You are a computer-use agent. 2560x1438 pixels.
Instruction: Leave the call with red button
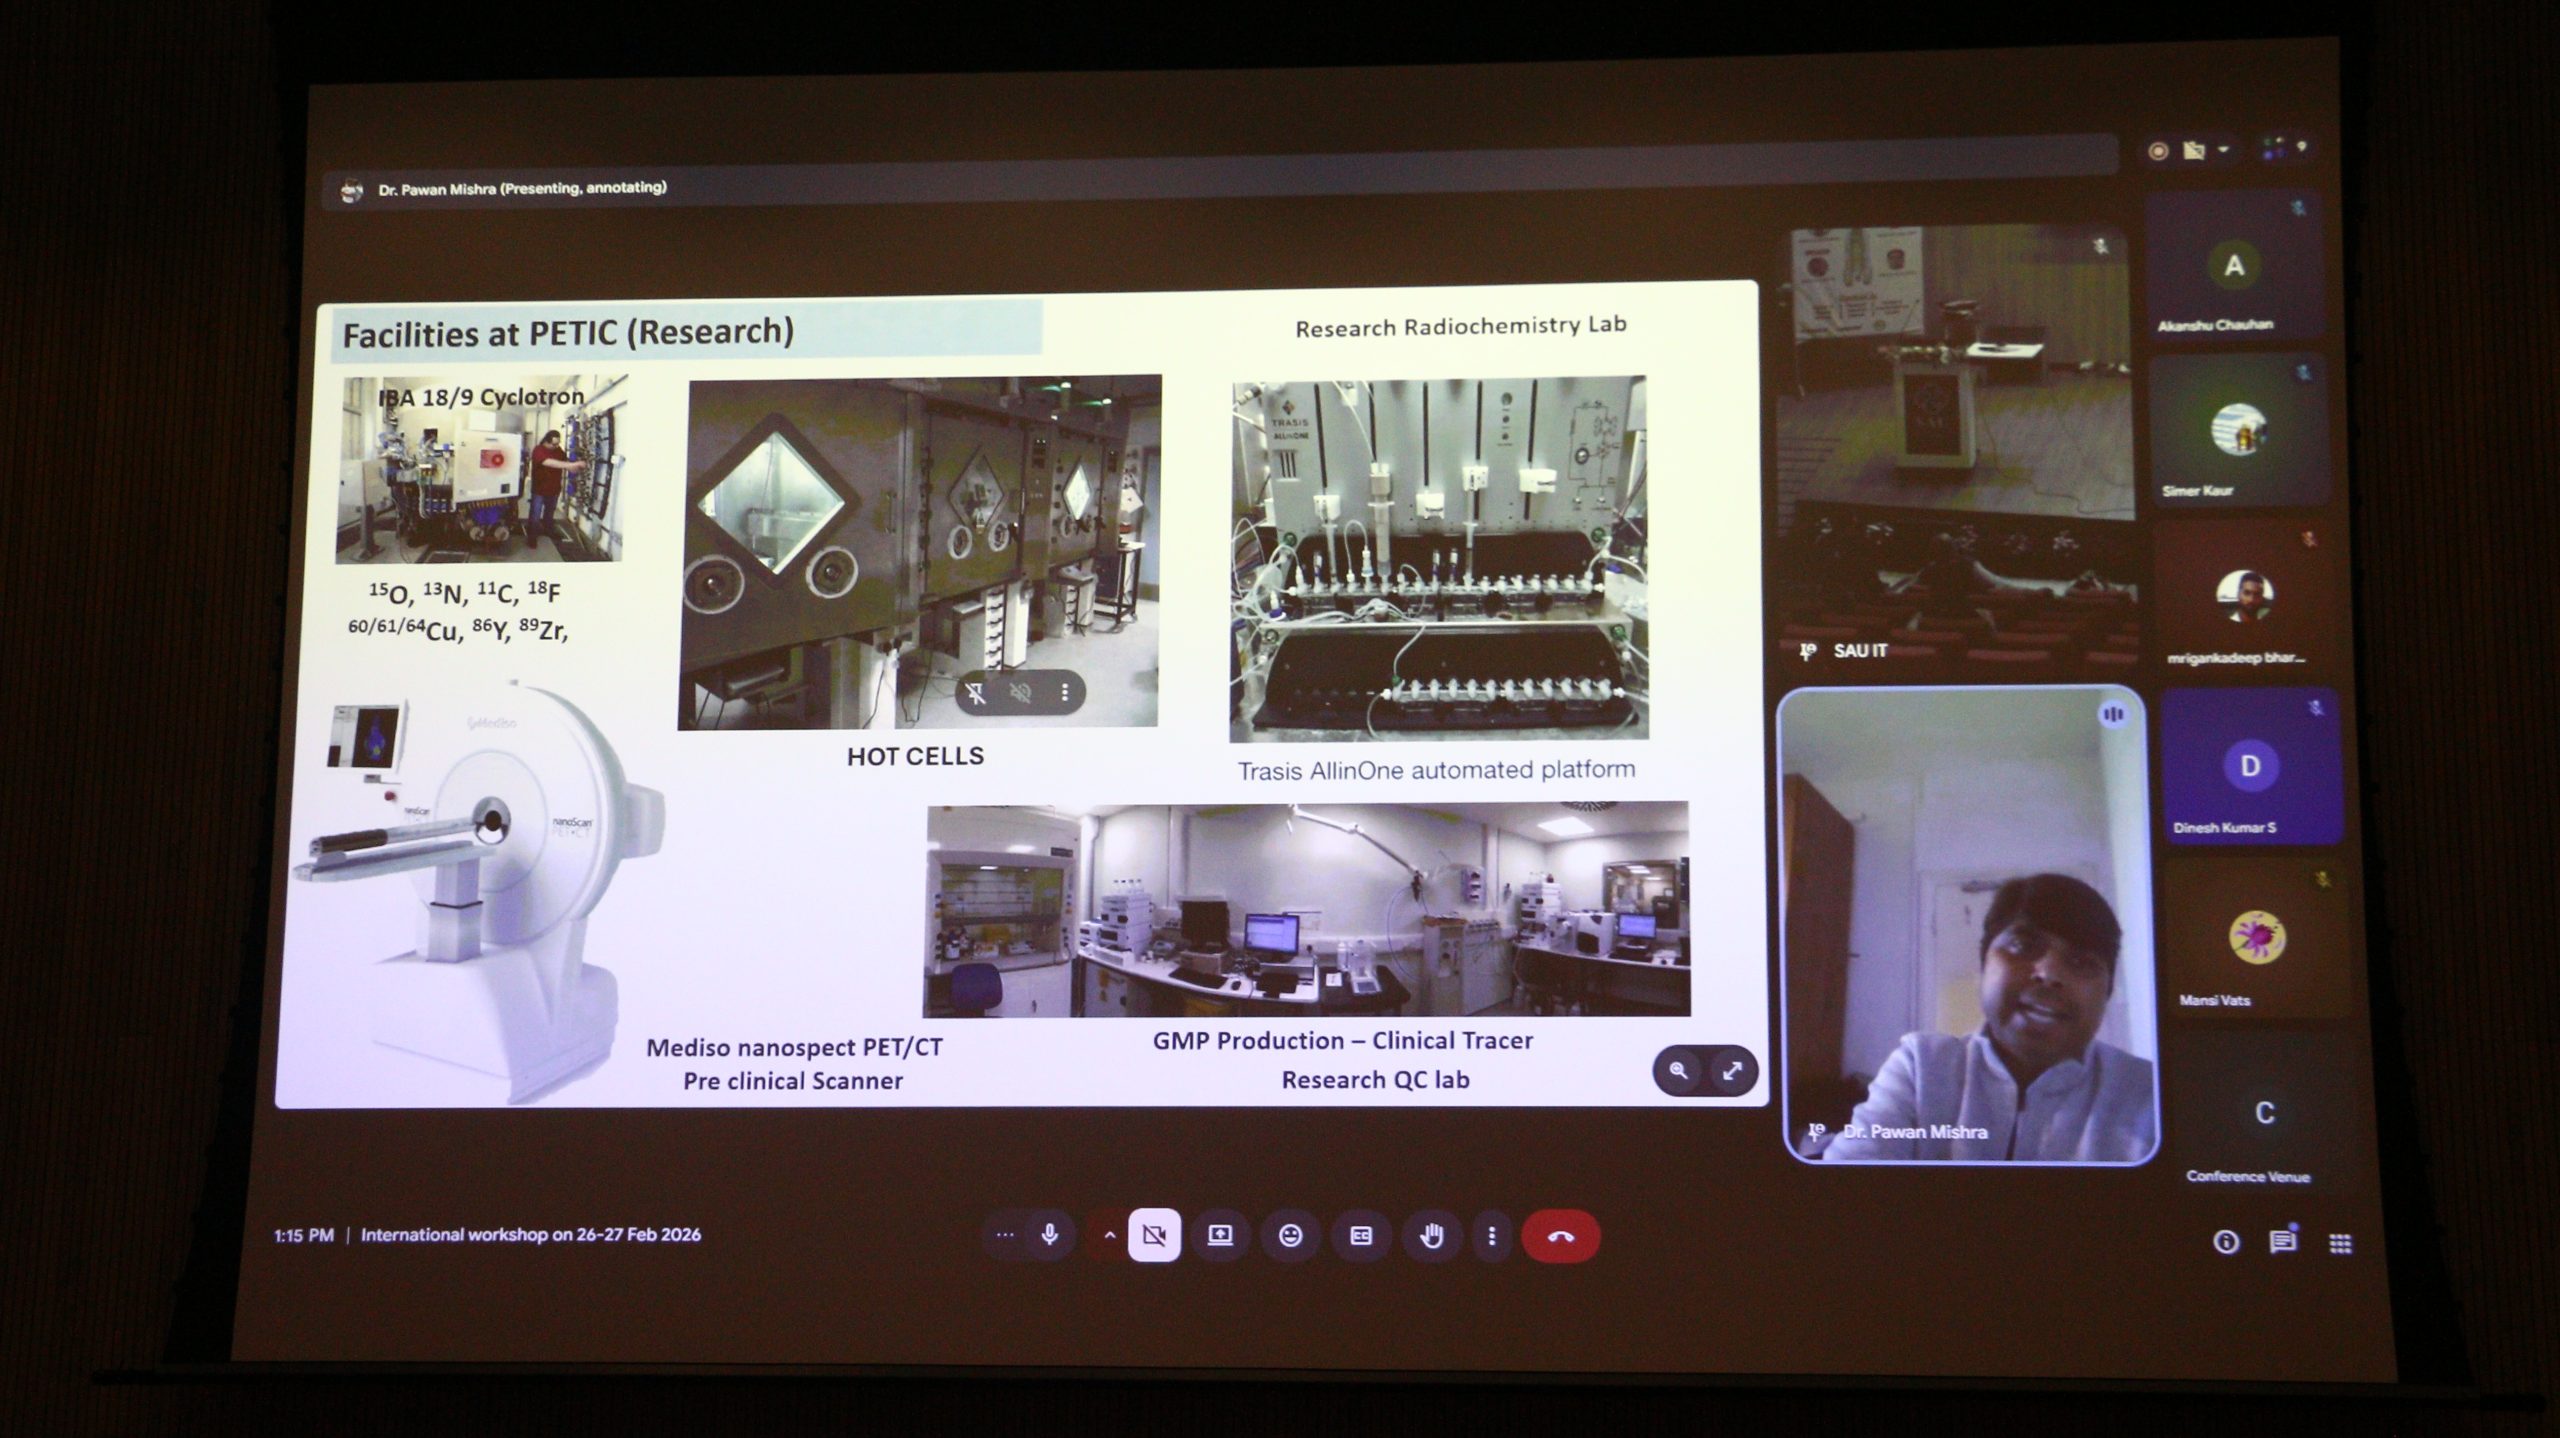coord(1560,1237)
